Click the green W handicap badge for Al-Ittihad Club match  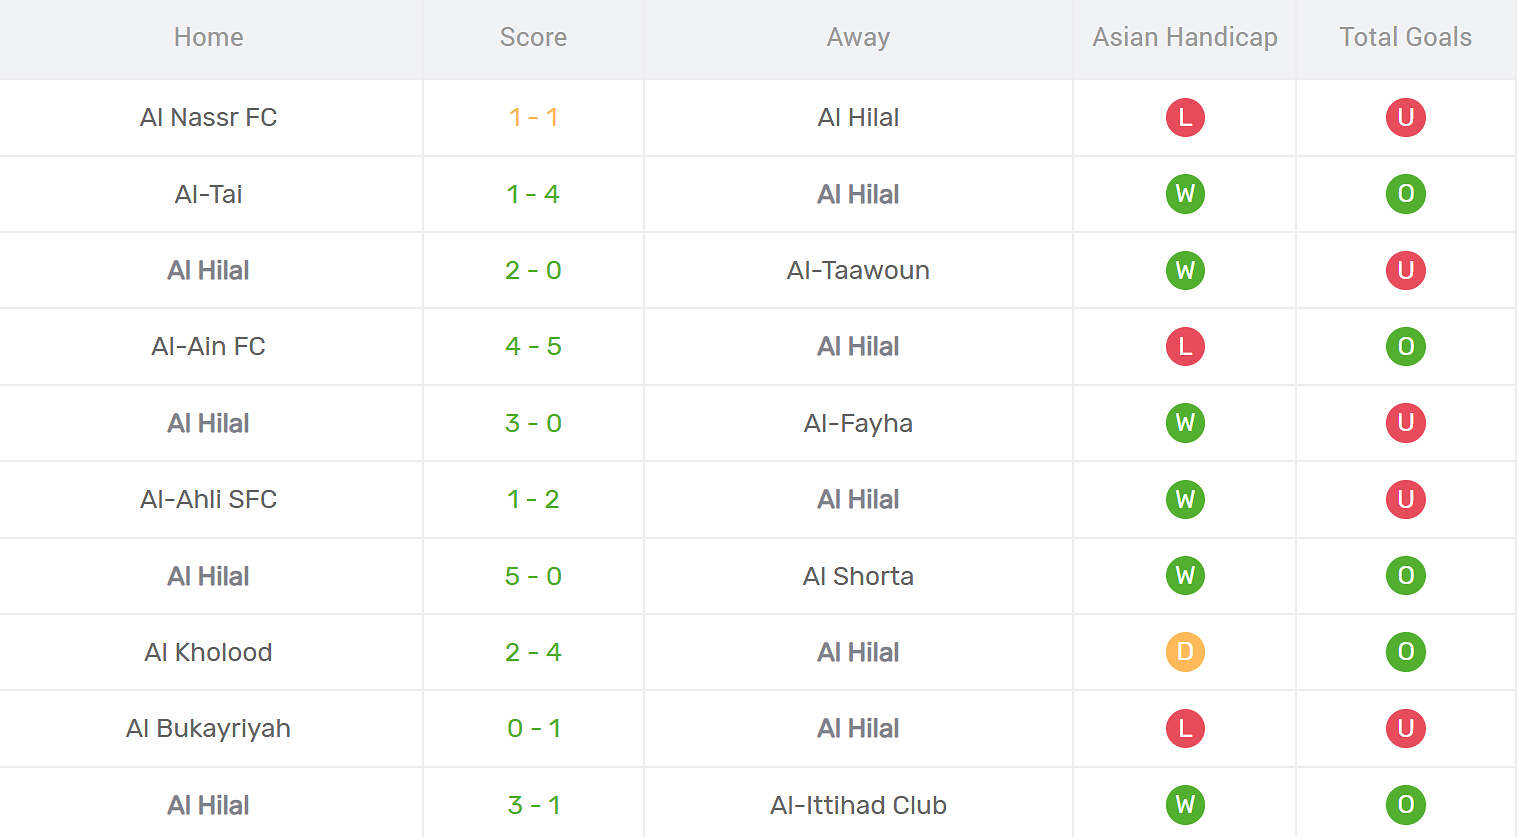[1185, 805]
